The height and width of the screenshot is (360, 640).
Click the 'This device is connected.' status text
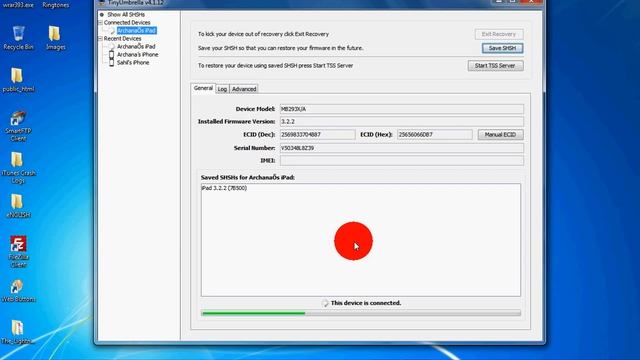point(366,303)
